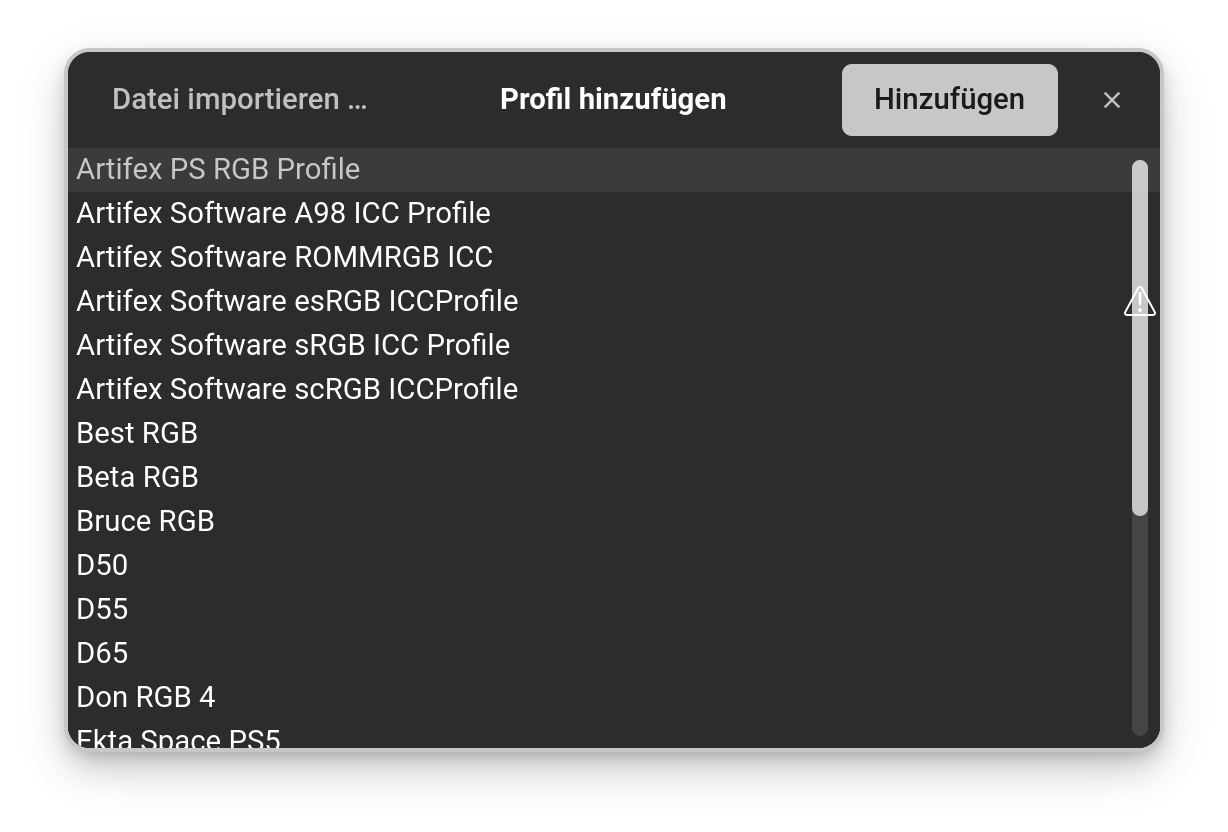Pick the Beta RGB profile
Screen dimensions: 1228x832
[x=137, y=477]
